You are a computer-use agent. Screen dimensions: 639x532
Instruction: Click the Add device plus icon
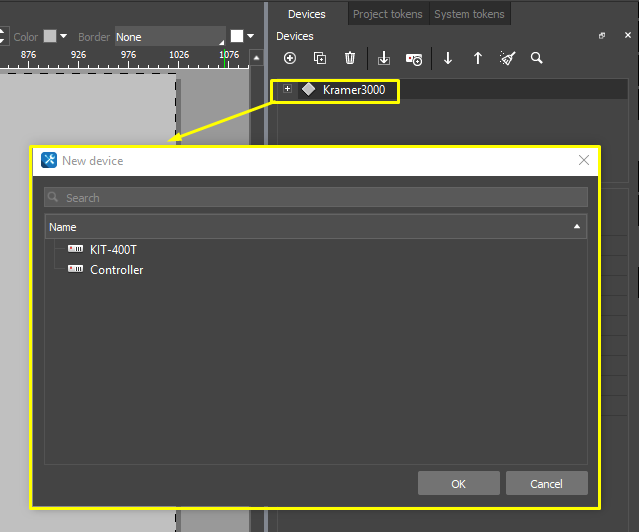(291, 59)
